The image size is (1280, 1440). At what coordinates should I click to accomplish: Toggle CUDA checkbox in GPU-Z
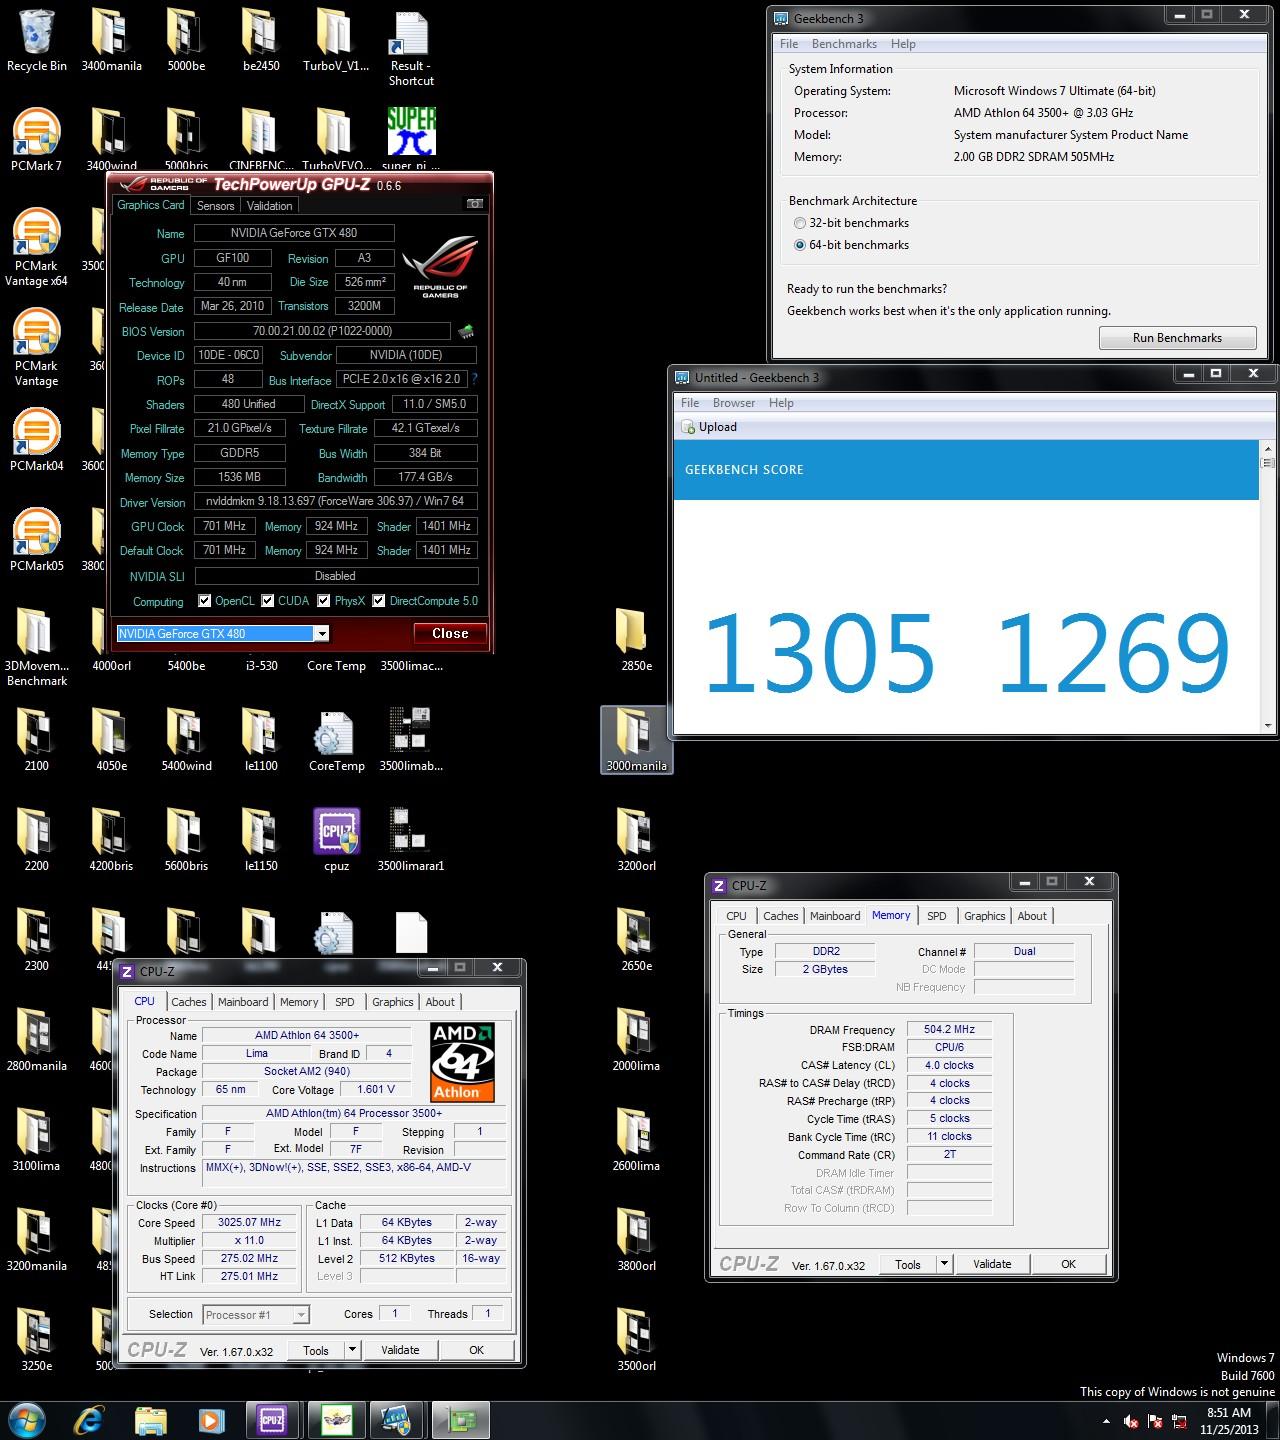268,601
